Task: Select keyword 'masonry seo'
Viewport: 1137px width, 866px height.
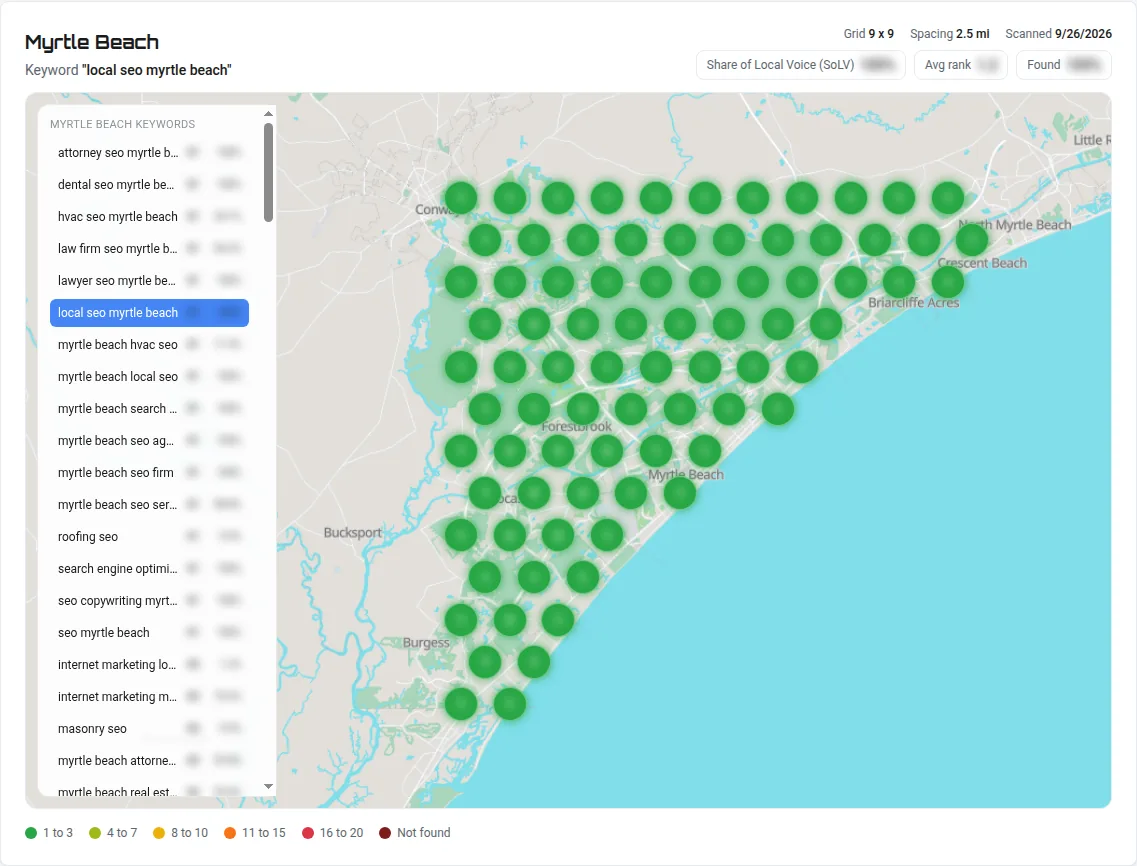Action: pyautogui.click(x=149, y=728)
